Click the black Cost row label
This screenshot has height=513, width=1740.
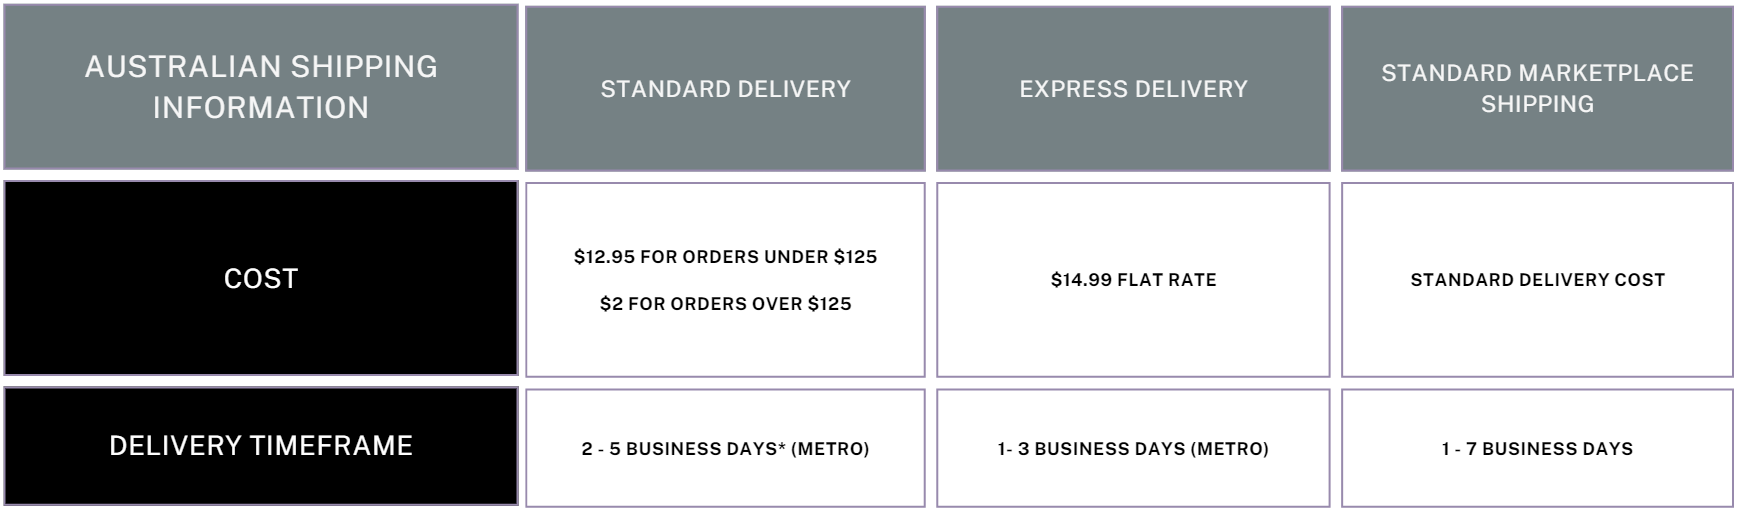pyautogui.click(x=261, y=278)
